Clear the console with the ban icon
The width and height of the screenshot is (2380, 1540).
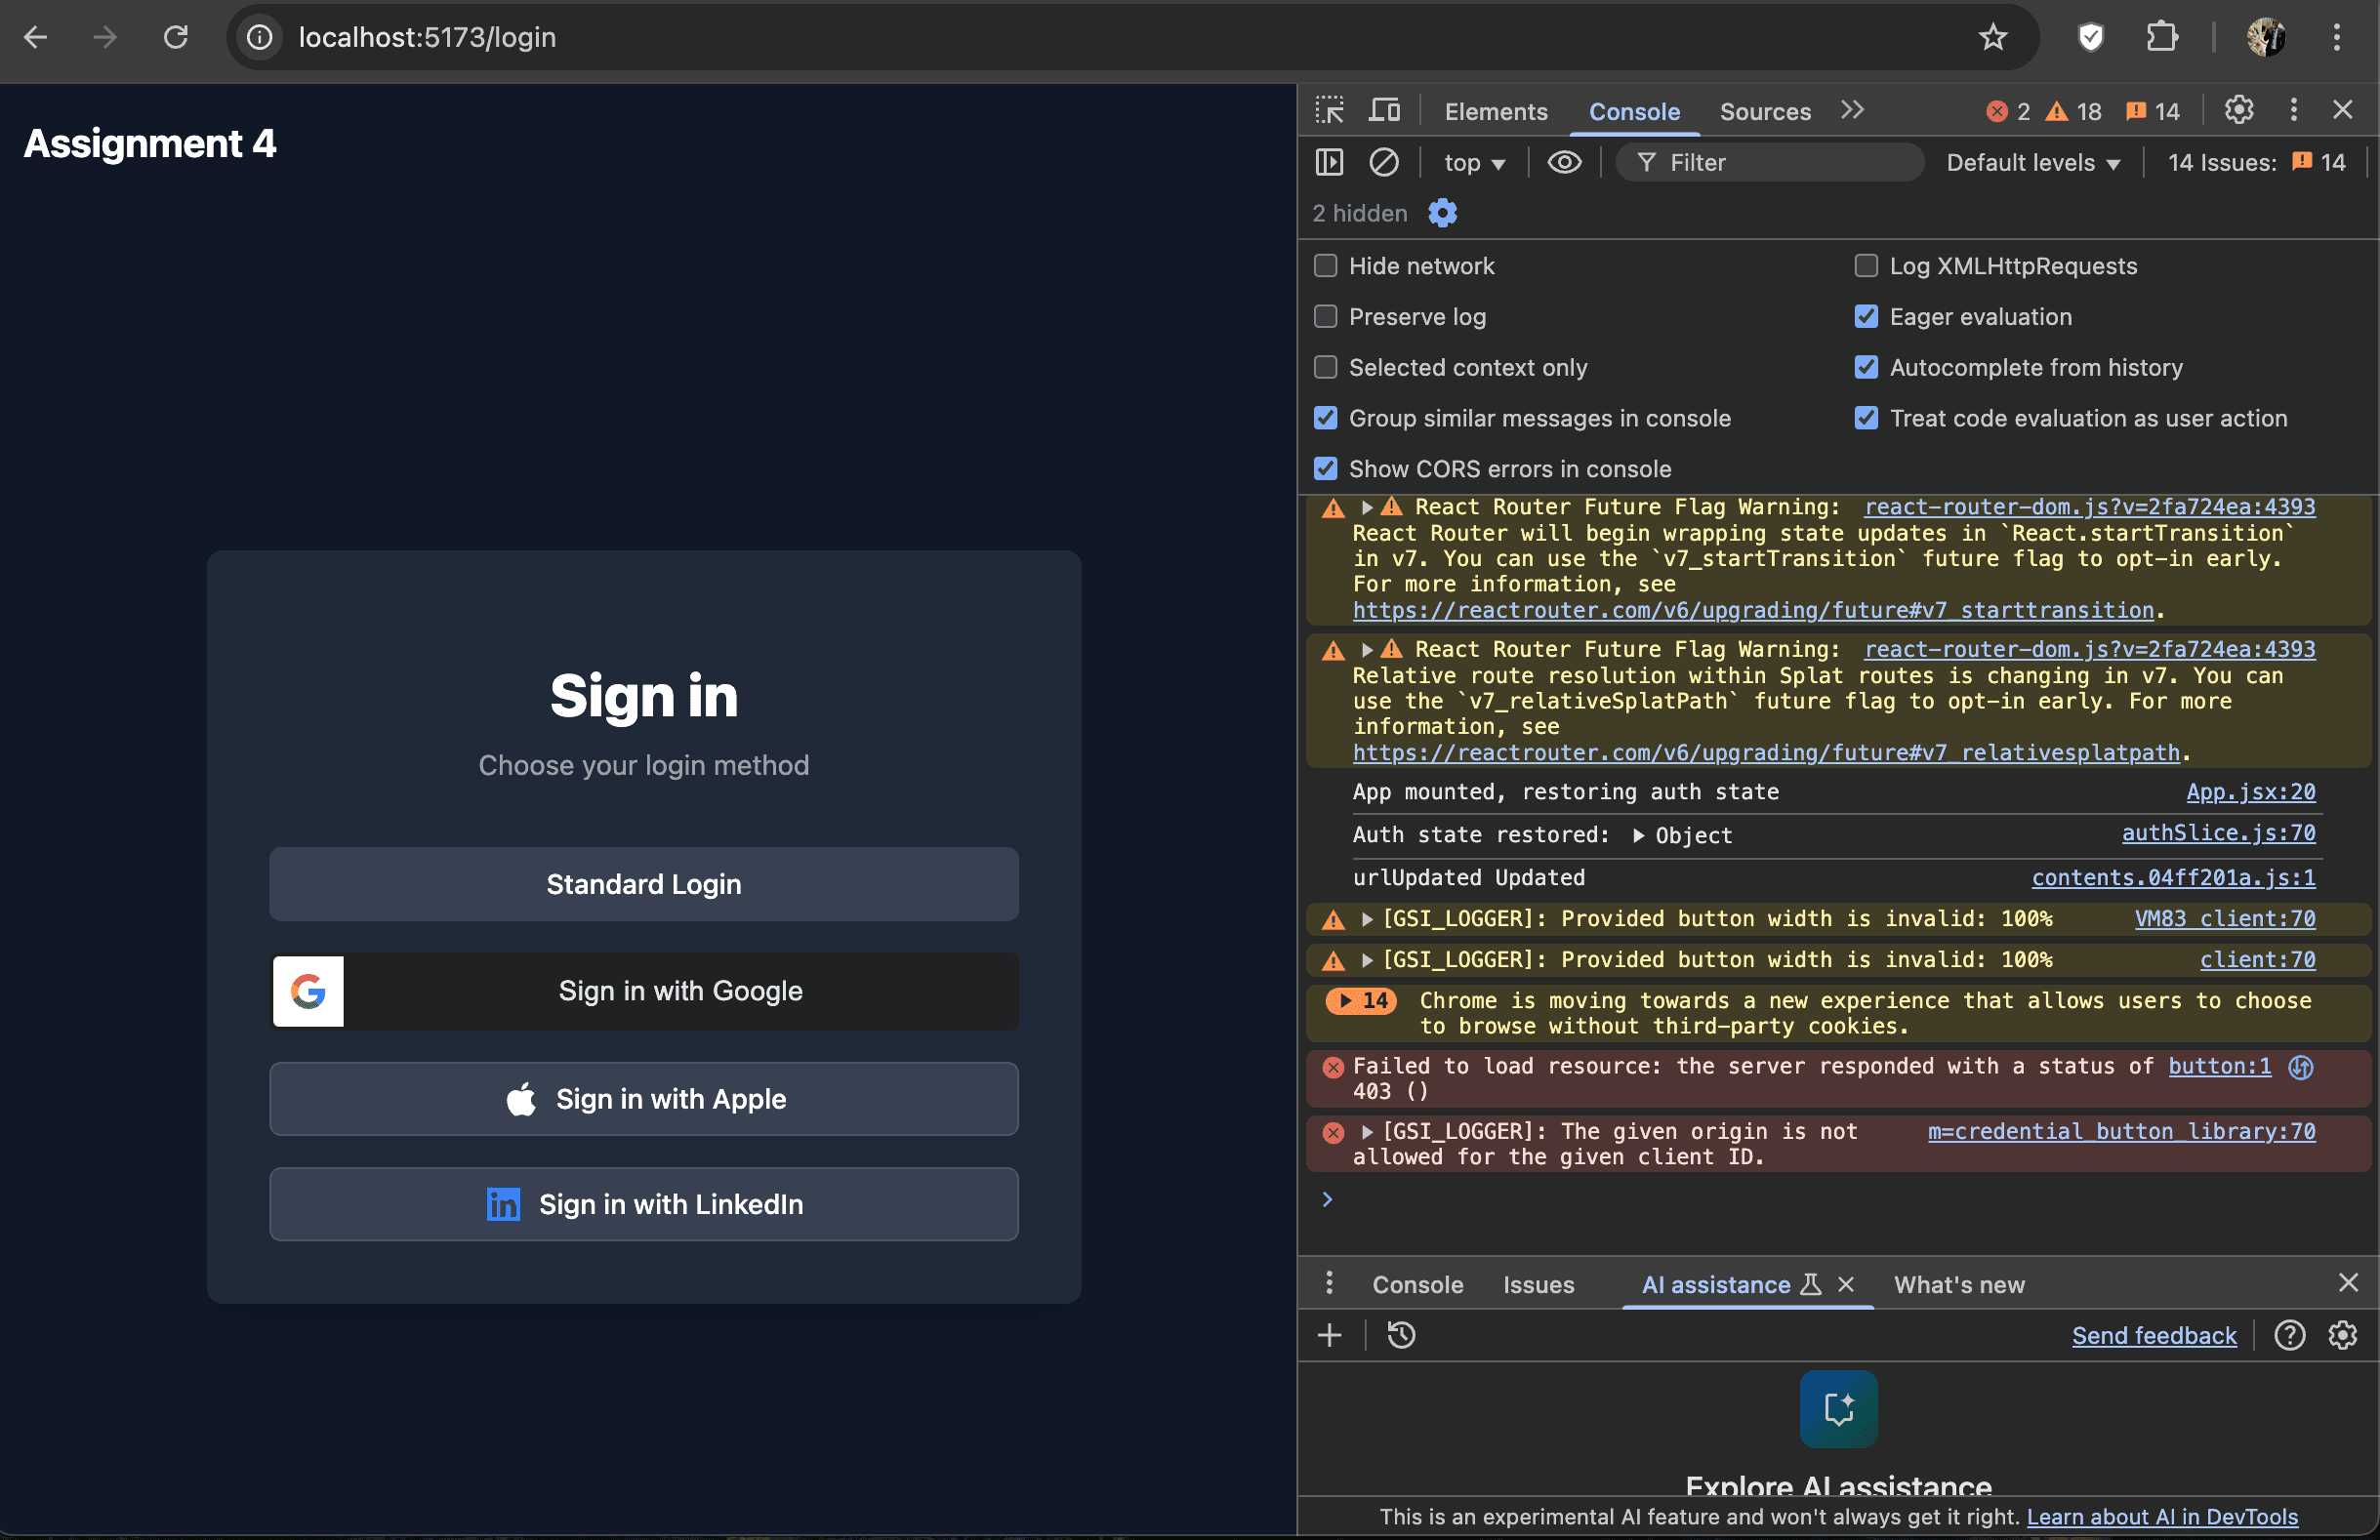click(1384, 162)
